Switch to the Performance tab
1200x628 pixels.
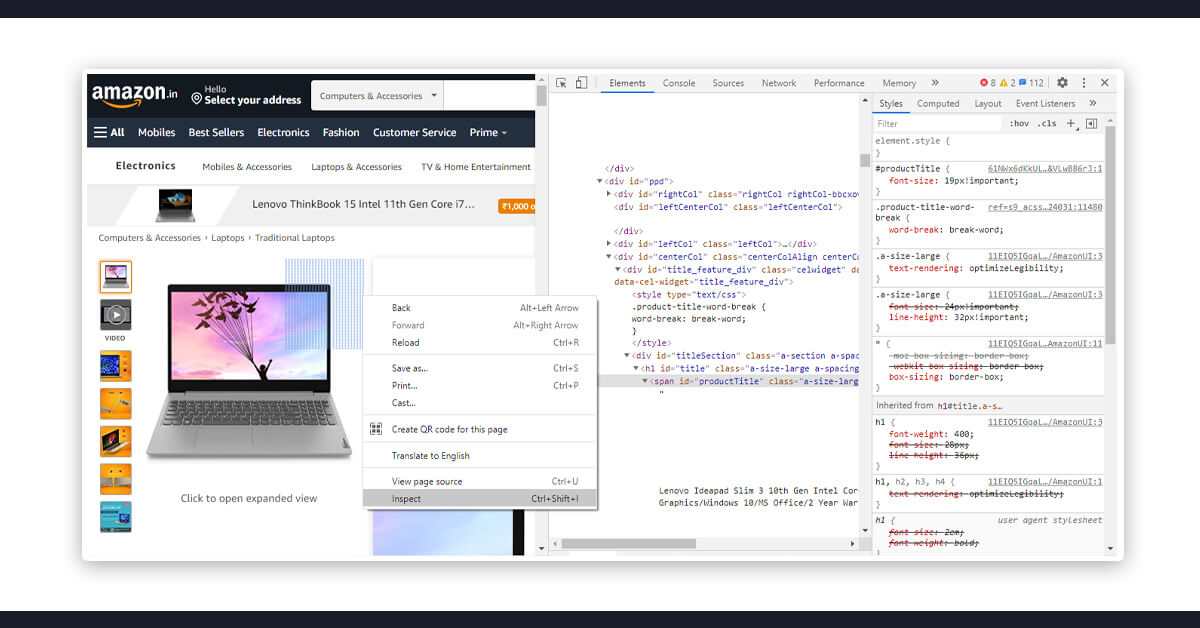pyautogui.click(x=839, y=83)
